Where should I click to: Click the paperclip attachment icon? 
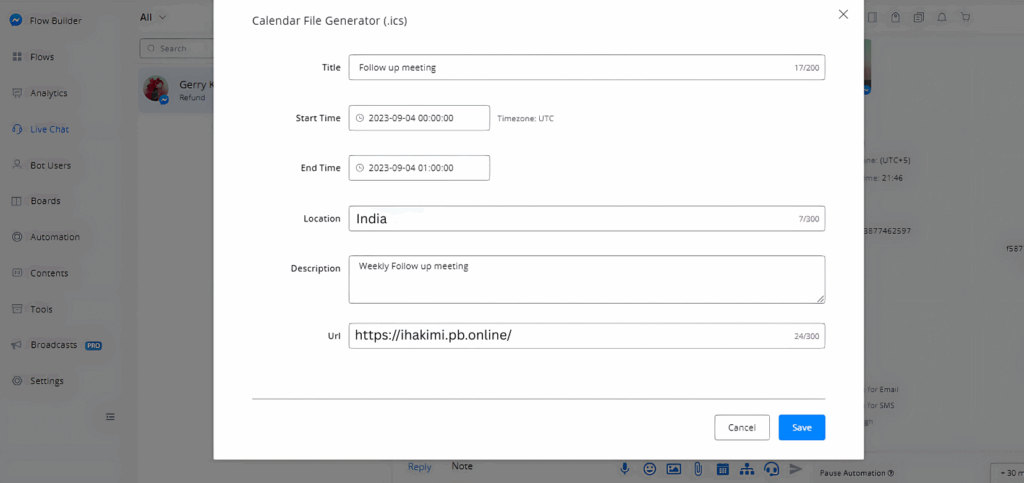click(x=698, y=468)
